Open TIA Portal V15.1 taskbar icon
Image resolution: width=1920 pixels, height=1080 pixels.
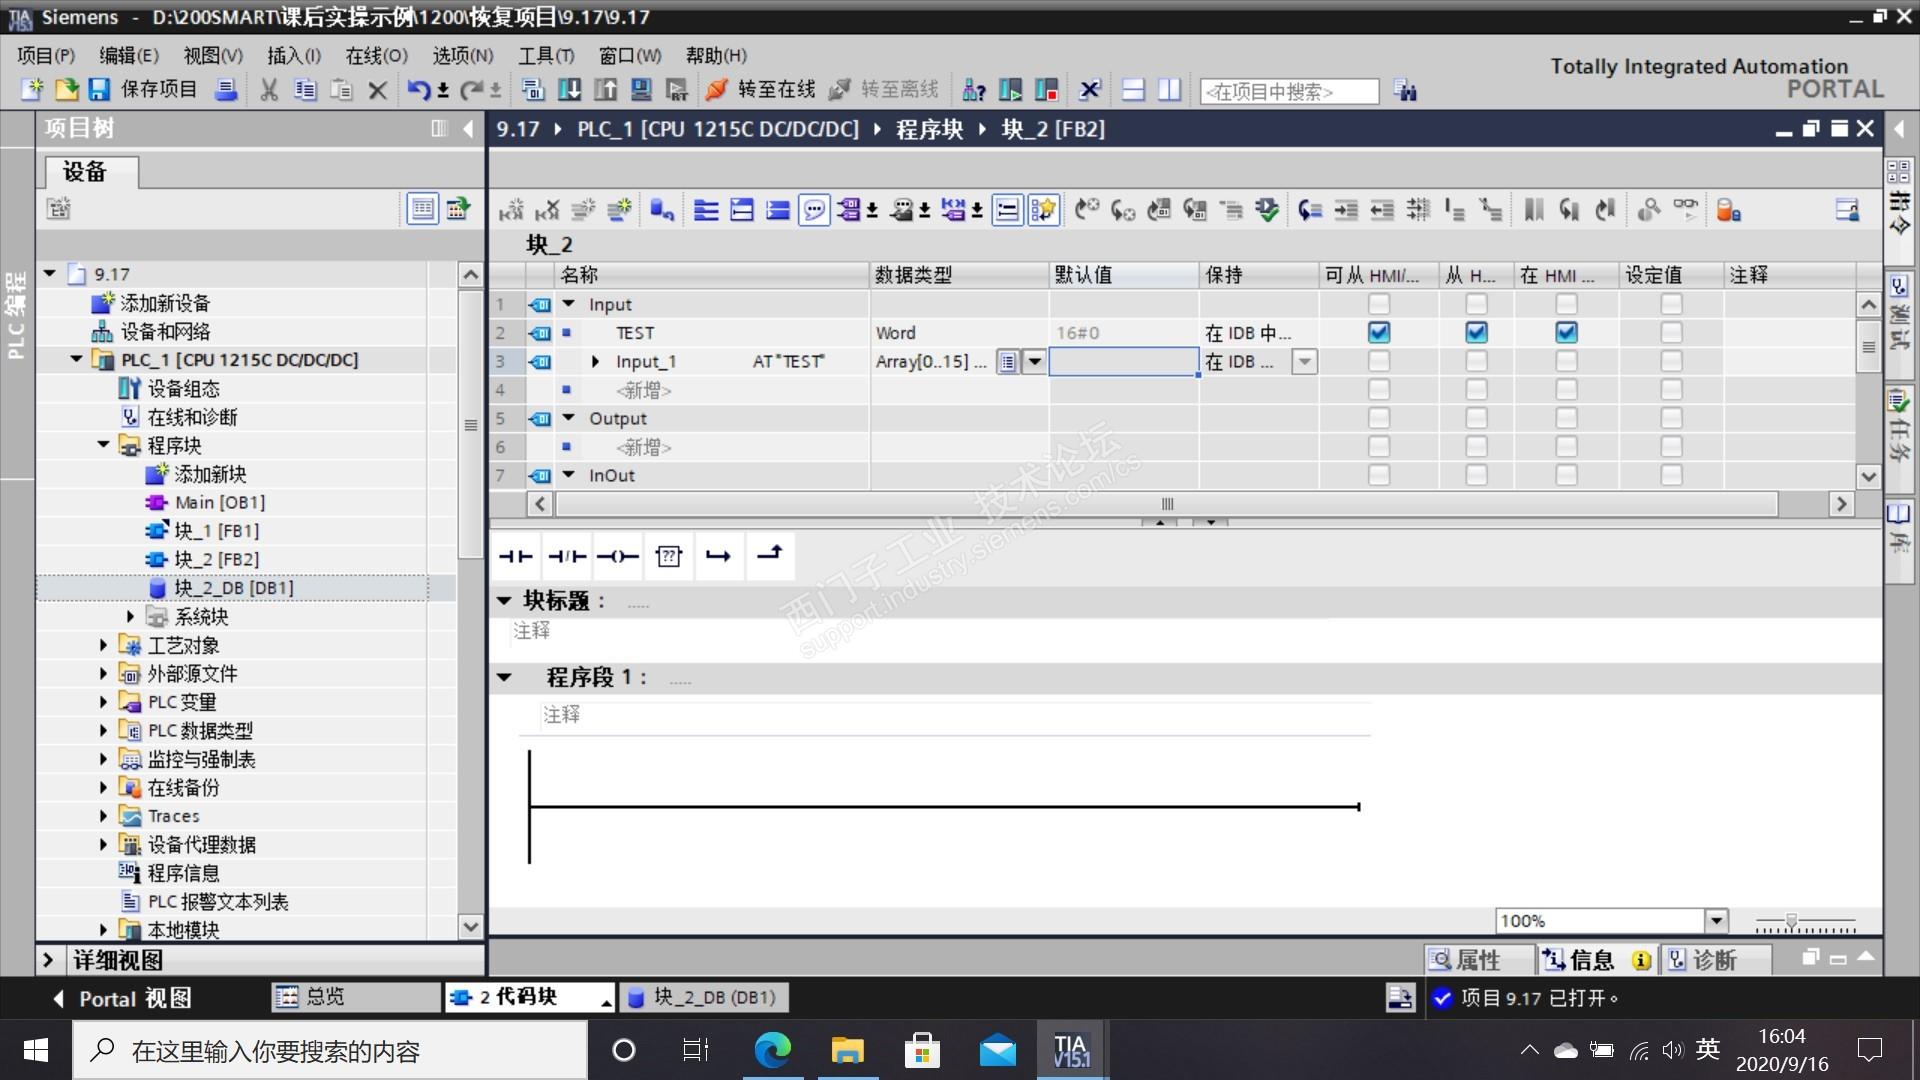pos(1071,1050)
